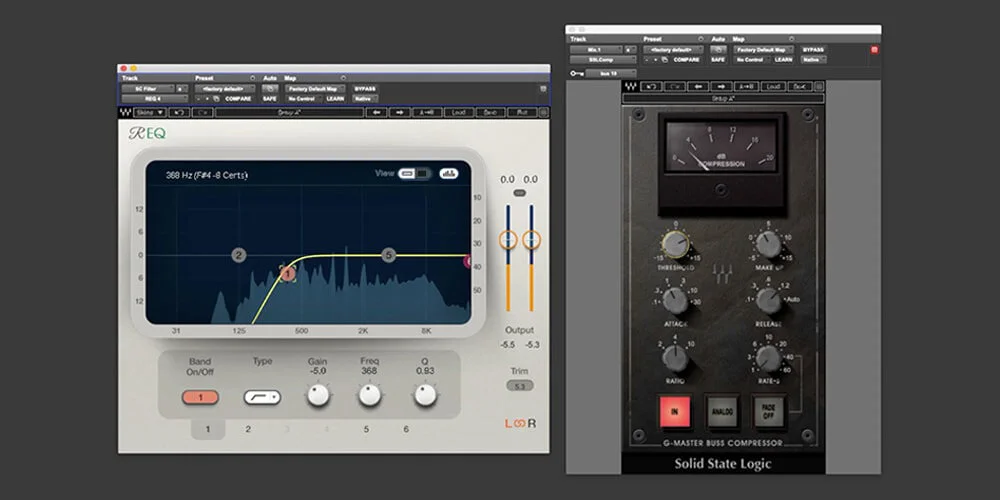Click automation enable icon in SSL Comp window
This screenshot has height=500, width=1000.
tap(719, 50)
